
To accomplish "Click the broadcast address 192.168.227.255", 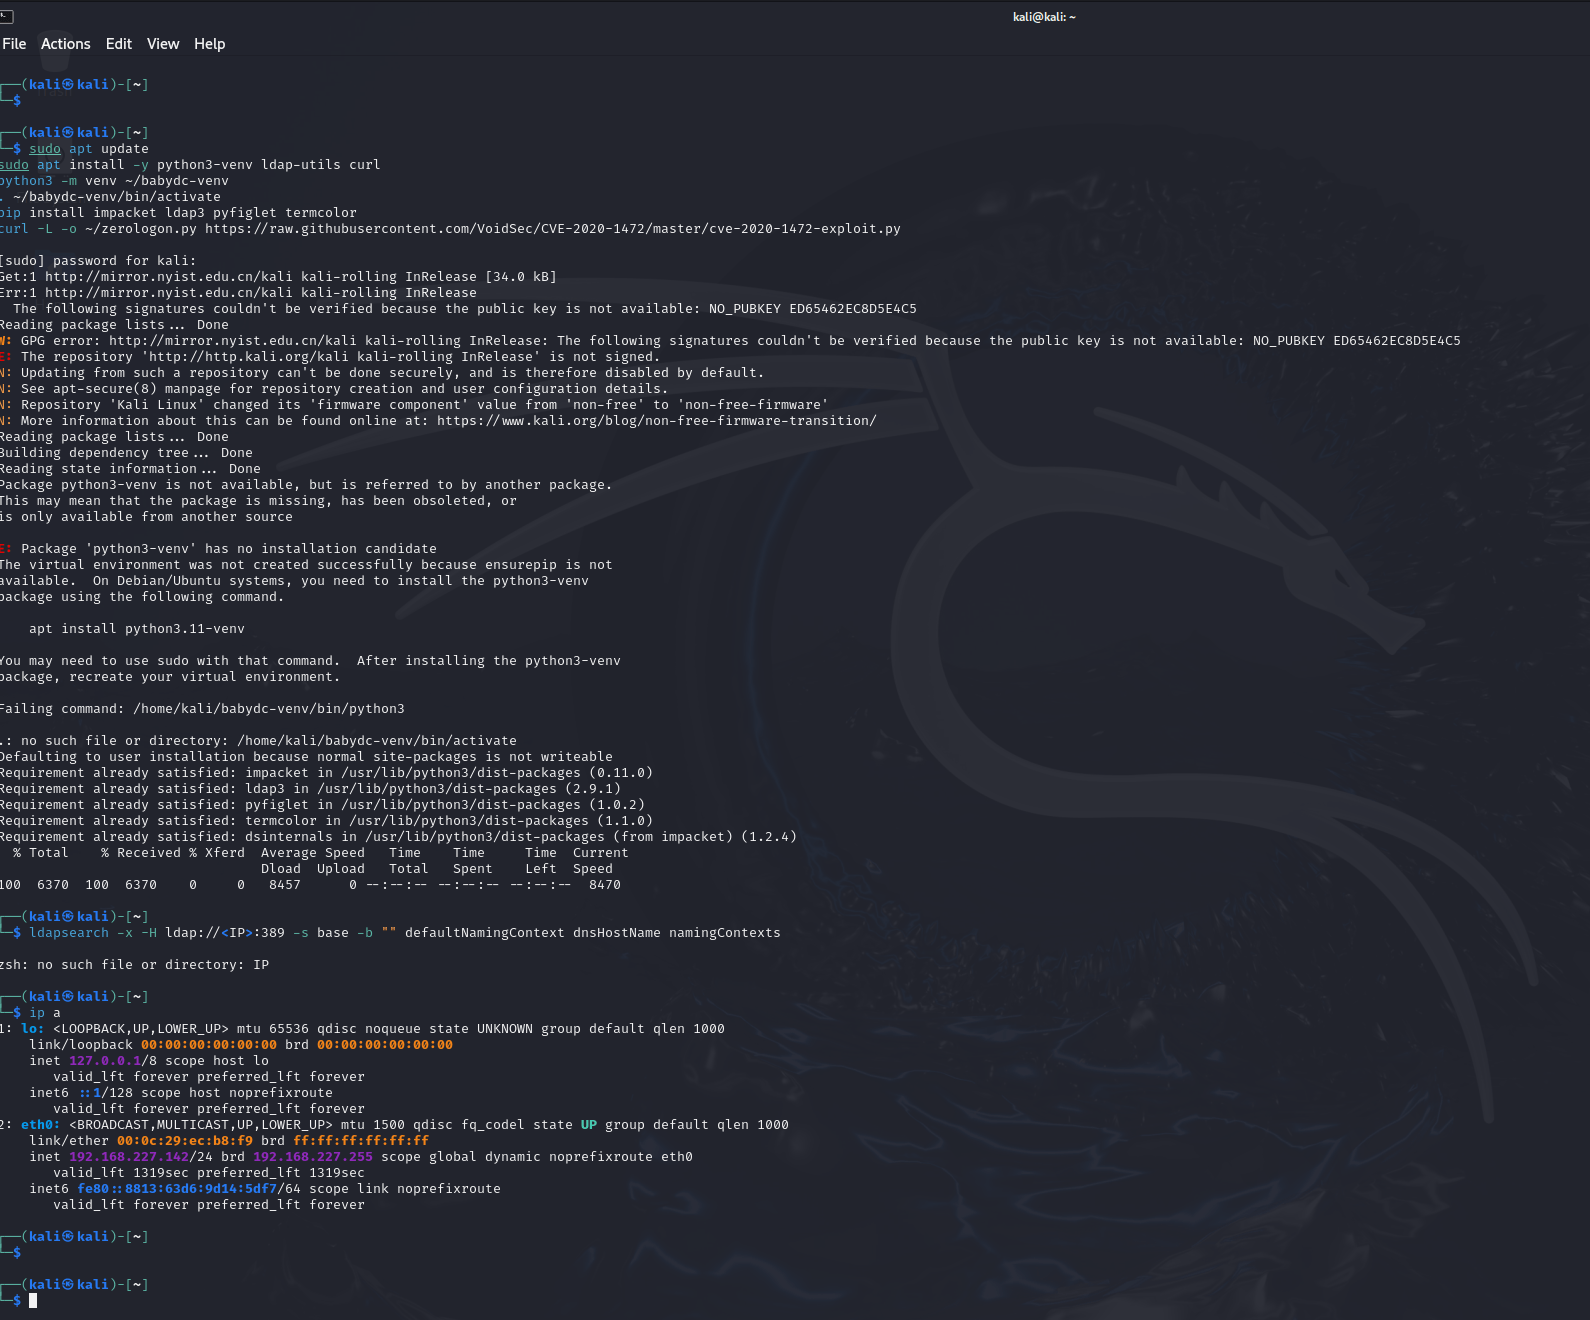I will pyautogui.click(x=313, y=1157).
